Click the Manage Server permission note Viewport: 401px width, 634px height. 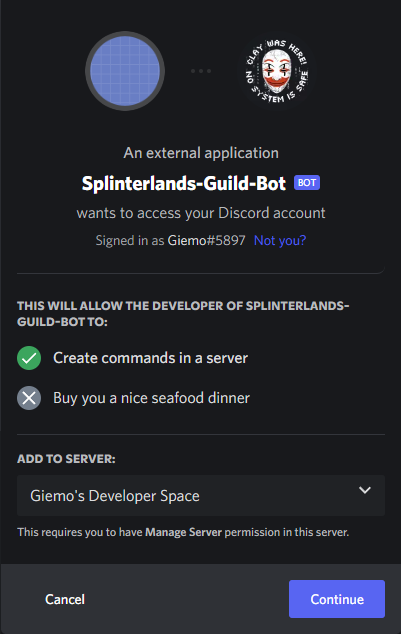183,532
